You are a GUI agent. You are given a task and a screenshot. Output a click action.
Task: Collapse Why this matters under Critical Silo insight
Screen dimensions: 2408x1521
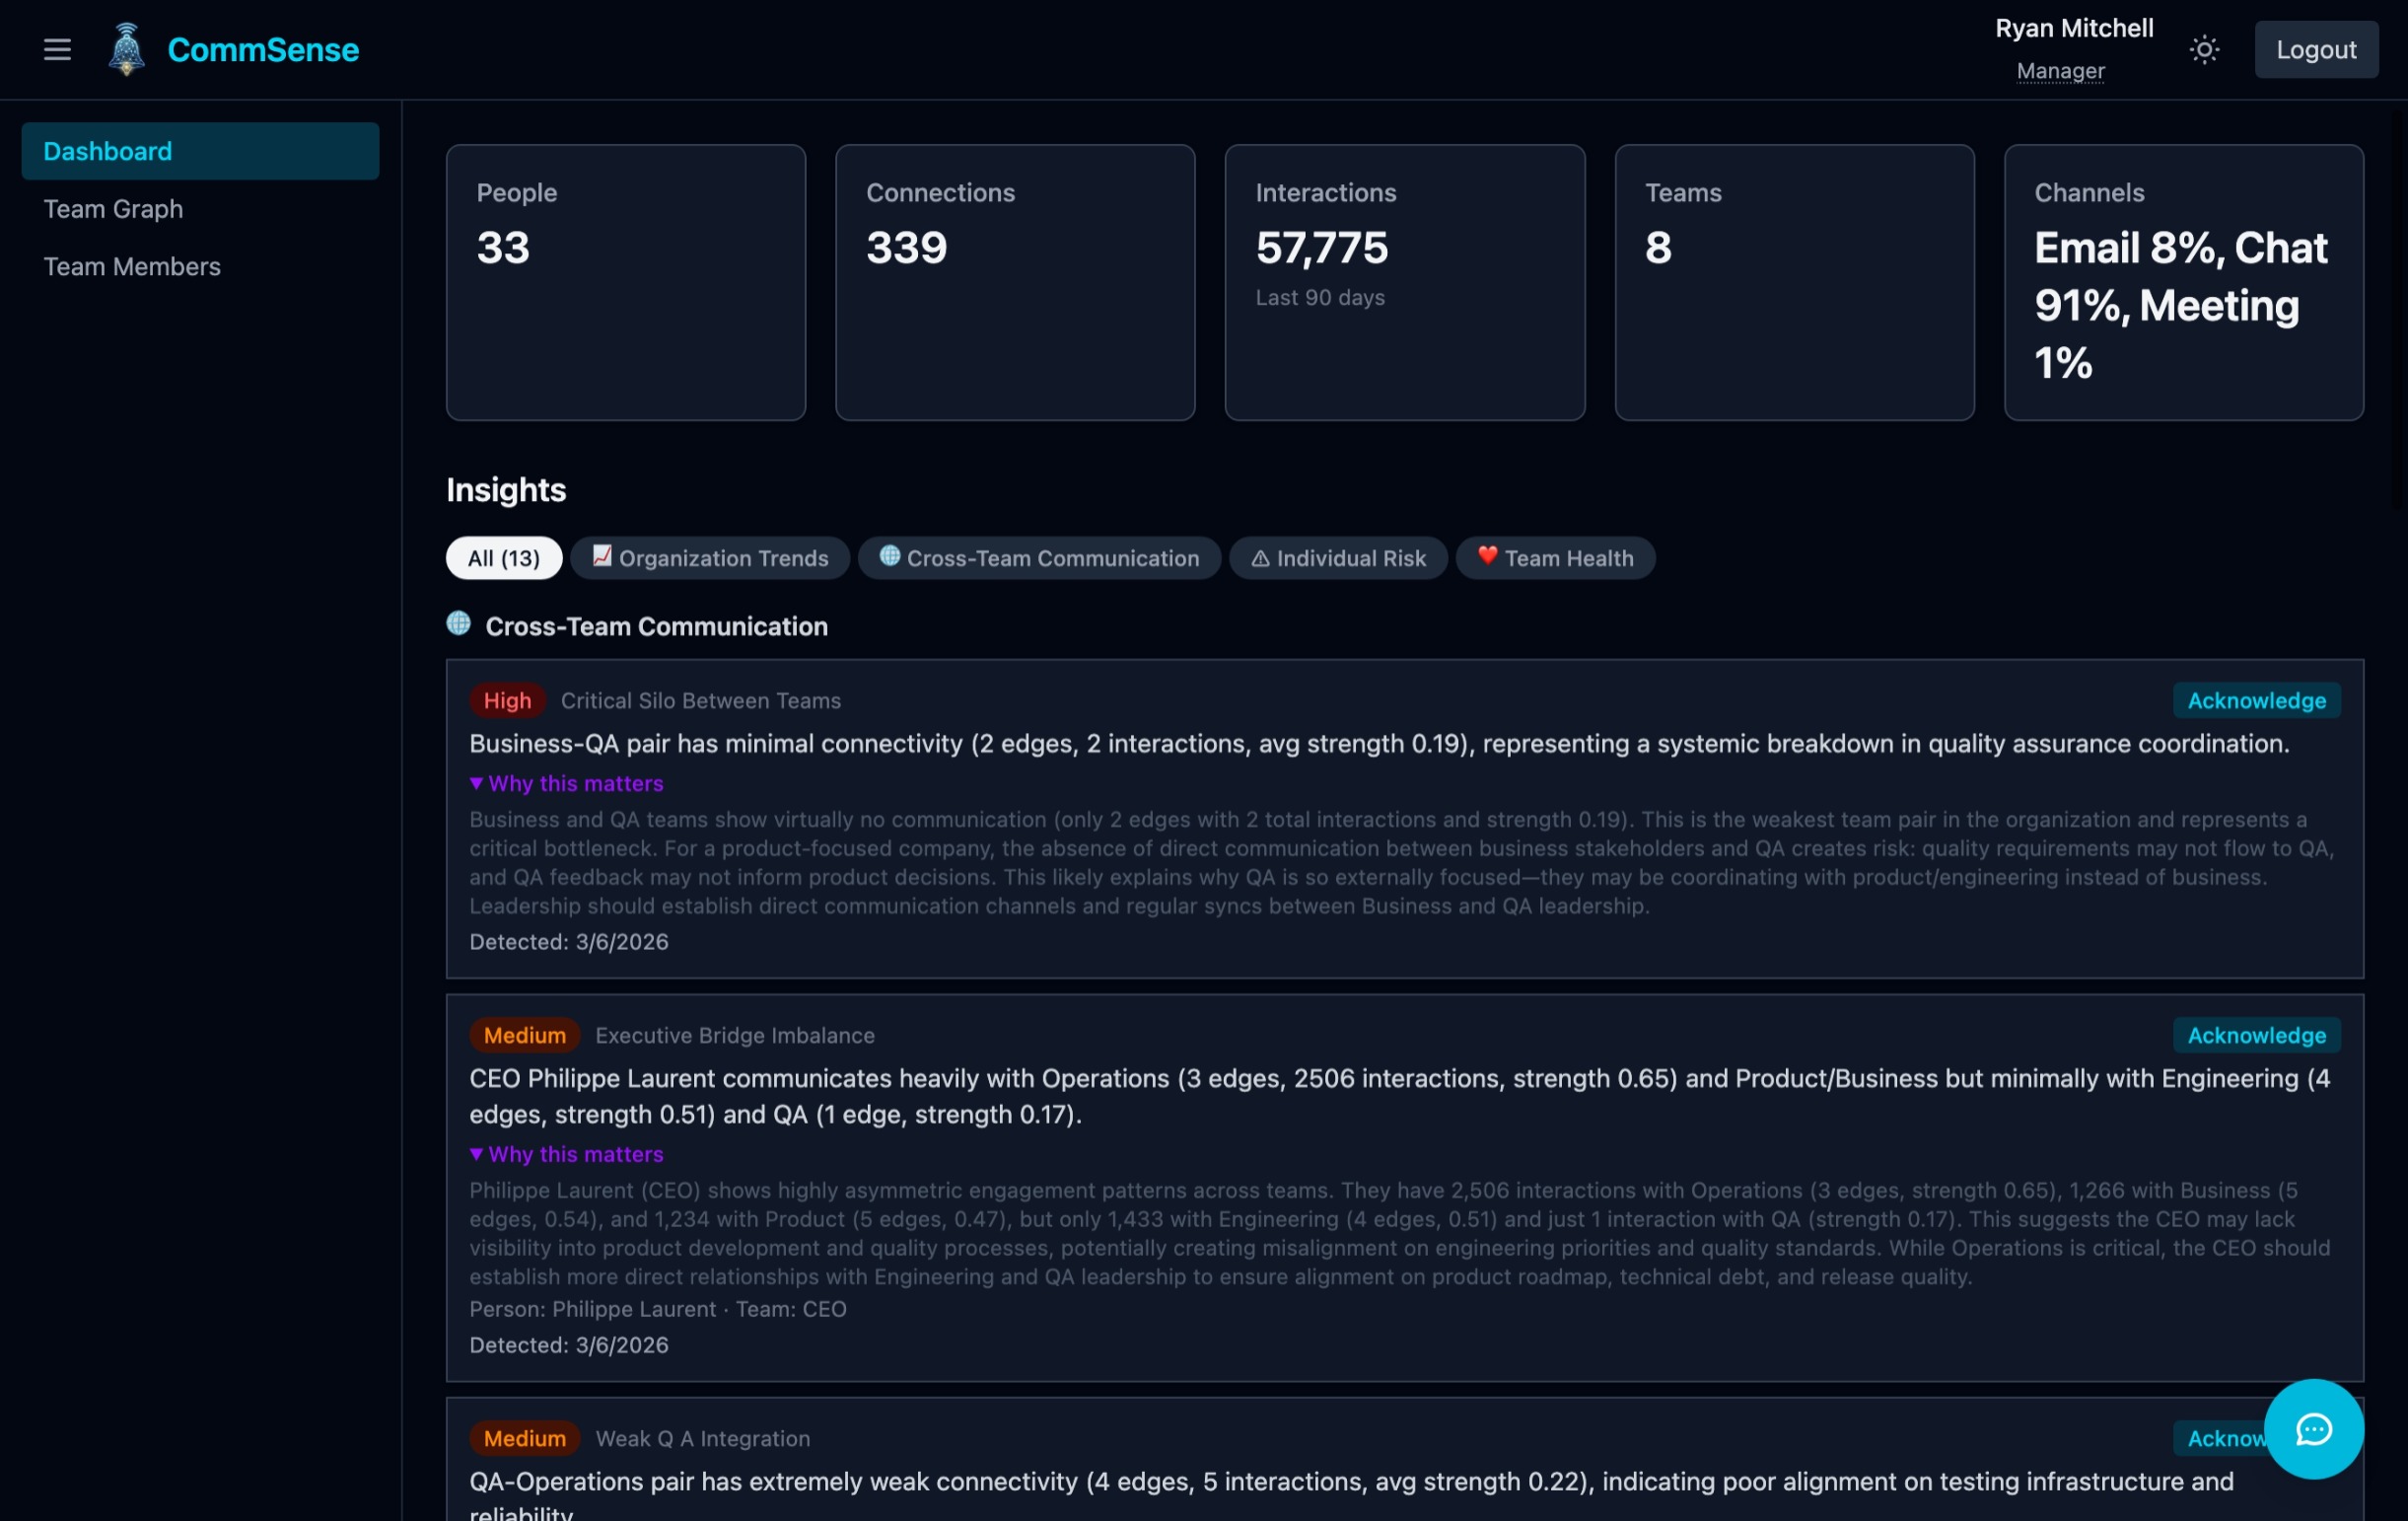566,783
